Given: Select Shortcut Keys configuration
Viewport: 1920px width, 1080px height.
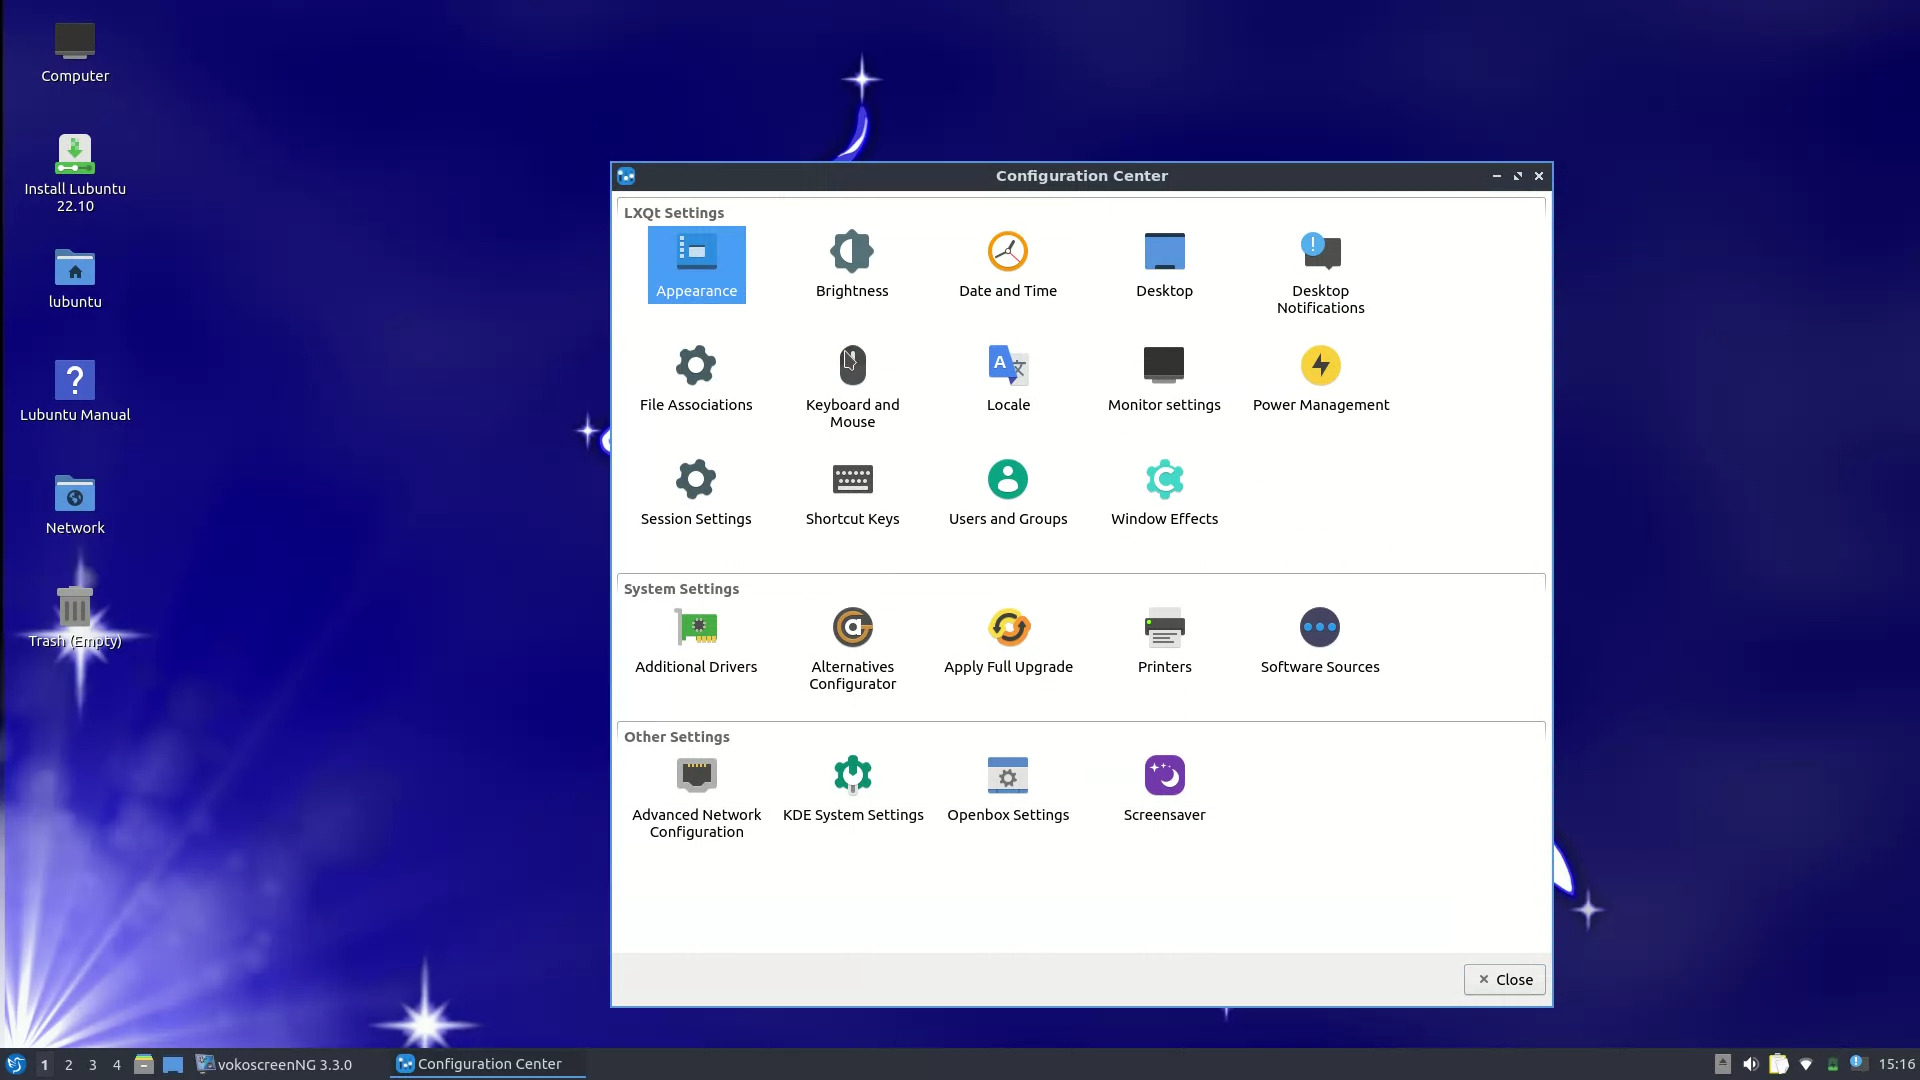Looking at the screenshot, I should pyautogui.click(x=852, y=492).
